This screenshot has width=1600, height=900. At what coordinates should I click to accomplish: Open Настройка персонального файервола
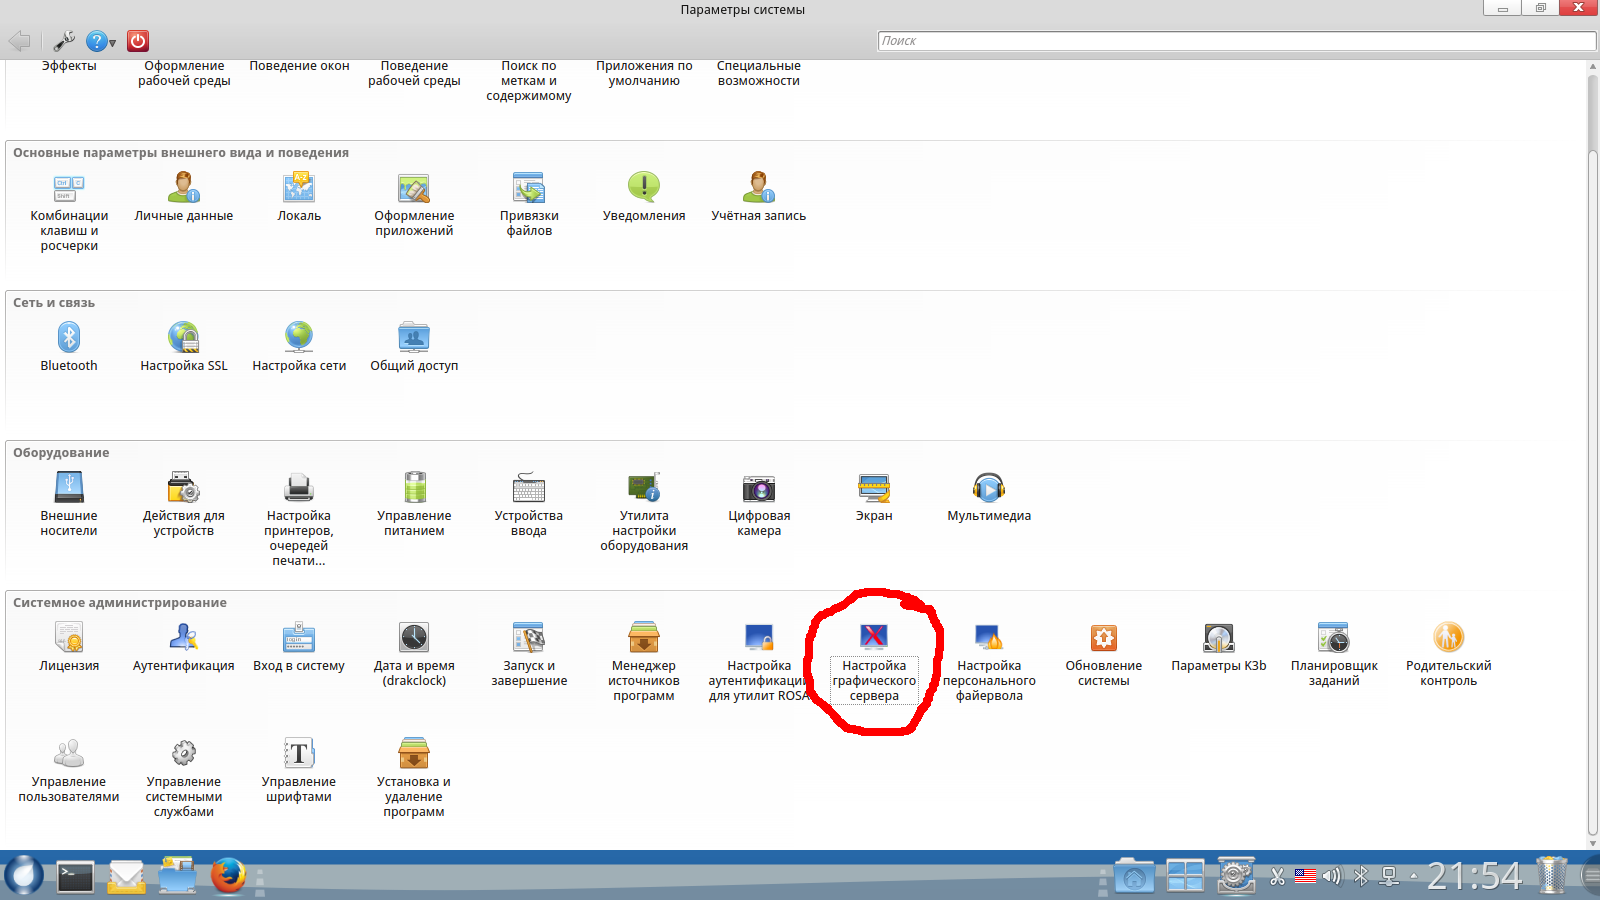(x=989, y=662)
